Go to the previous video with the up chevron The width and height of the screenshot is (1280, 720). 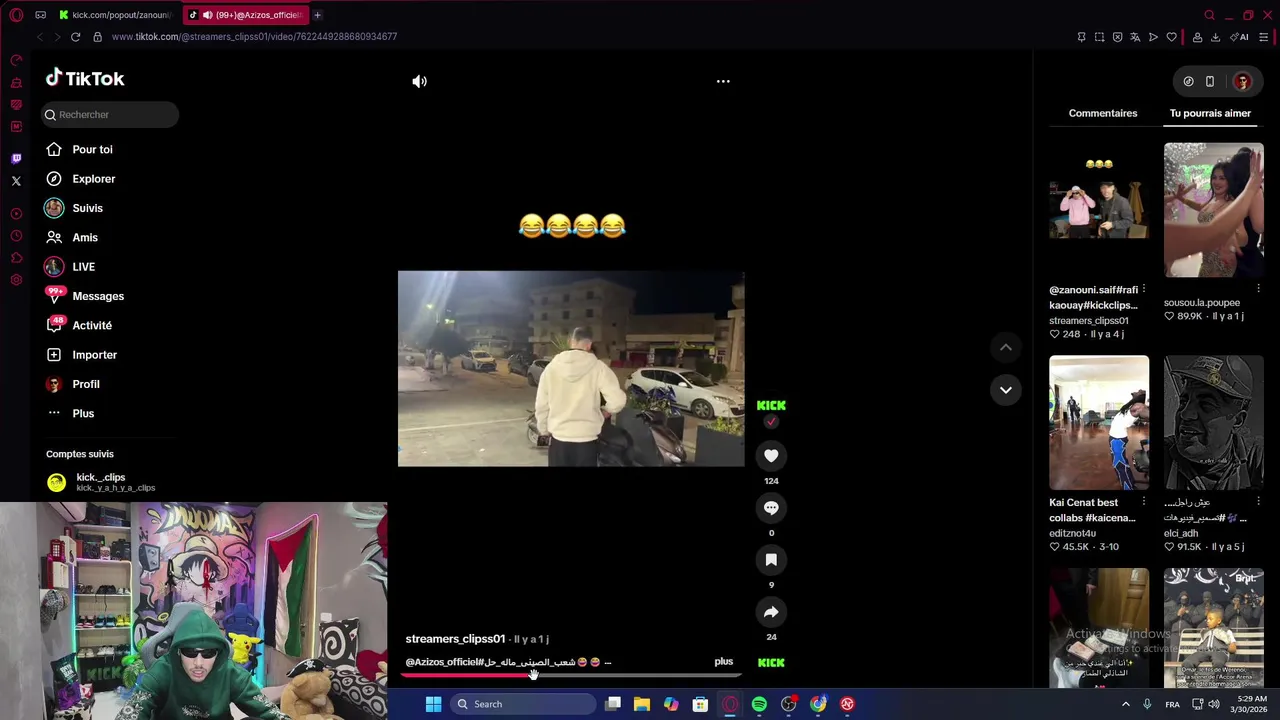tap(1006, 347)
